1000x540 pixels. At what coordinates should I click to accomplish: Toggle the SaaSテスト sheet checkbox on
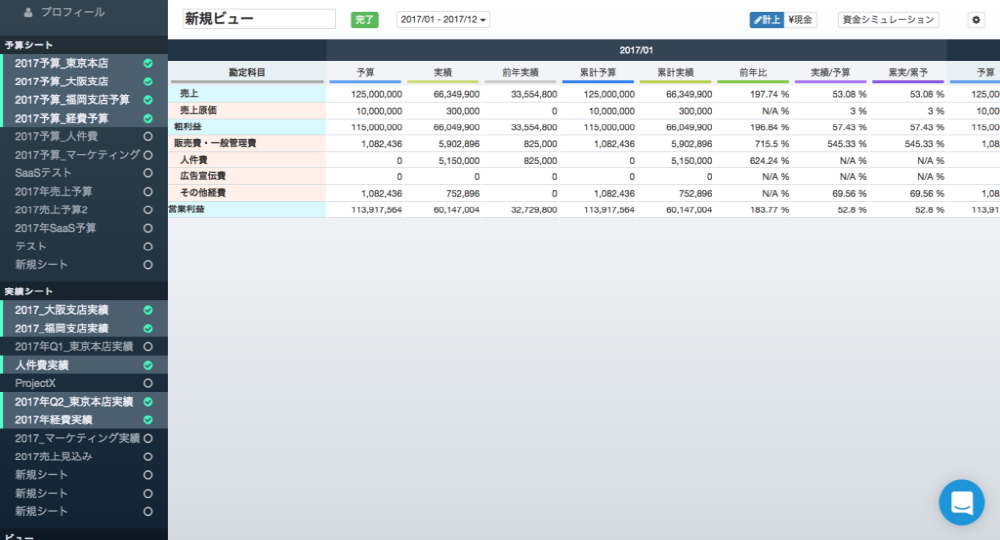(x=148, y=173)
